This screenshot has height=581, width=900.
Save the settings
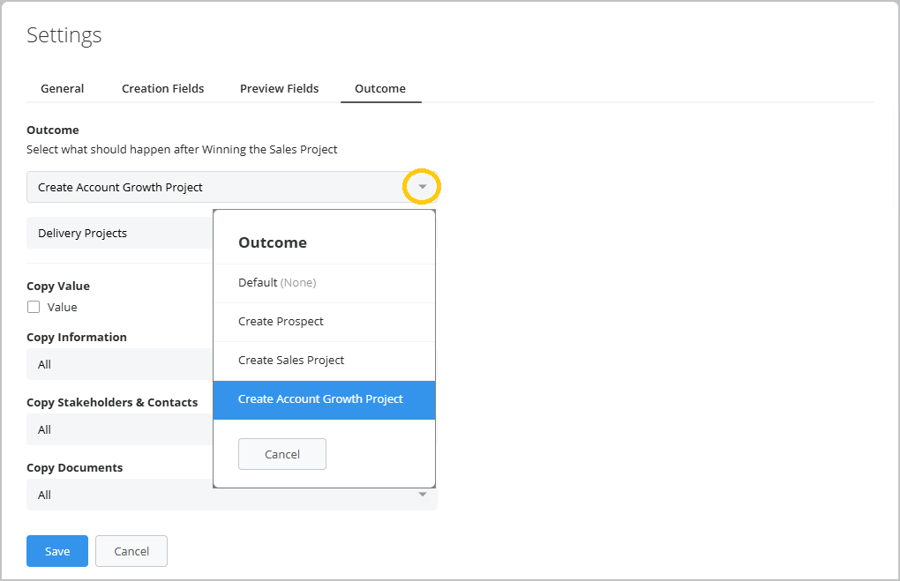click(57, 551)
